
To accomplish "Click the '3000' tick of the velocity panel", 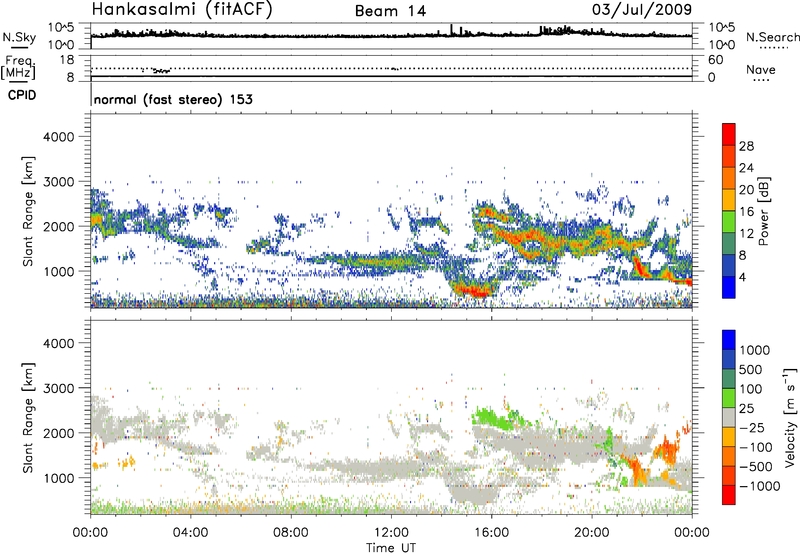I will coord(59,388).
